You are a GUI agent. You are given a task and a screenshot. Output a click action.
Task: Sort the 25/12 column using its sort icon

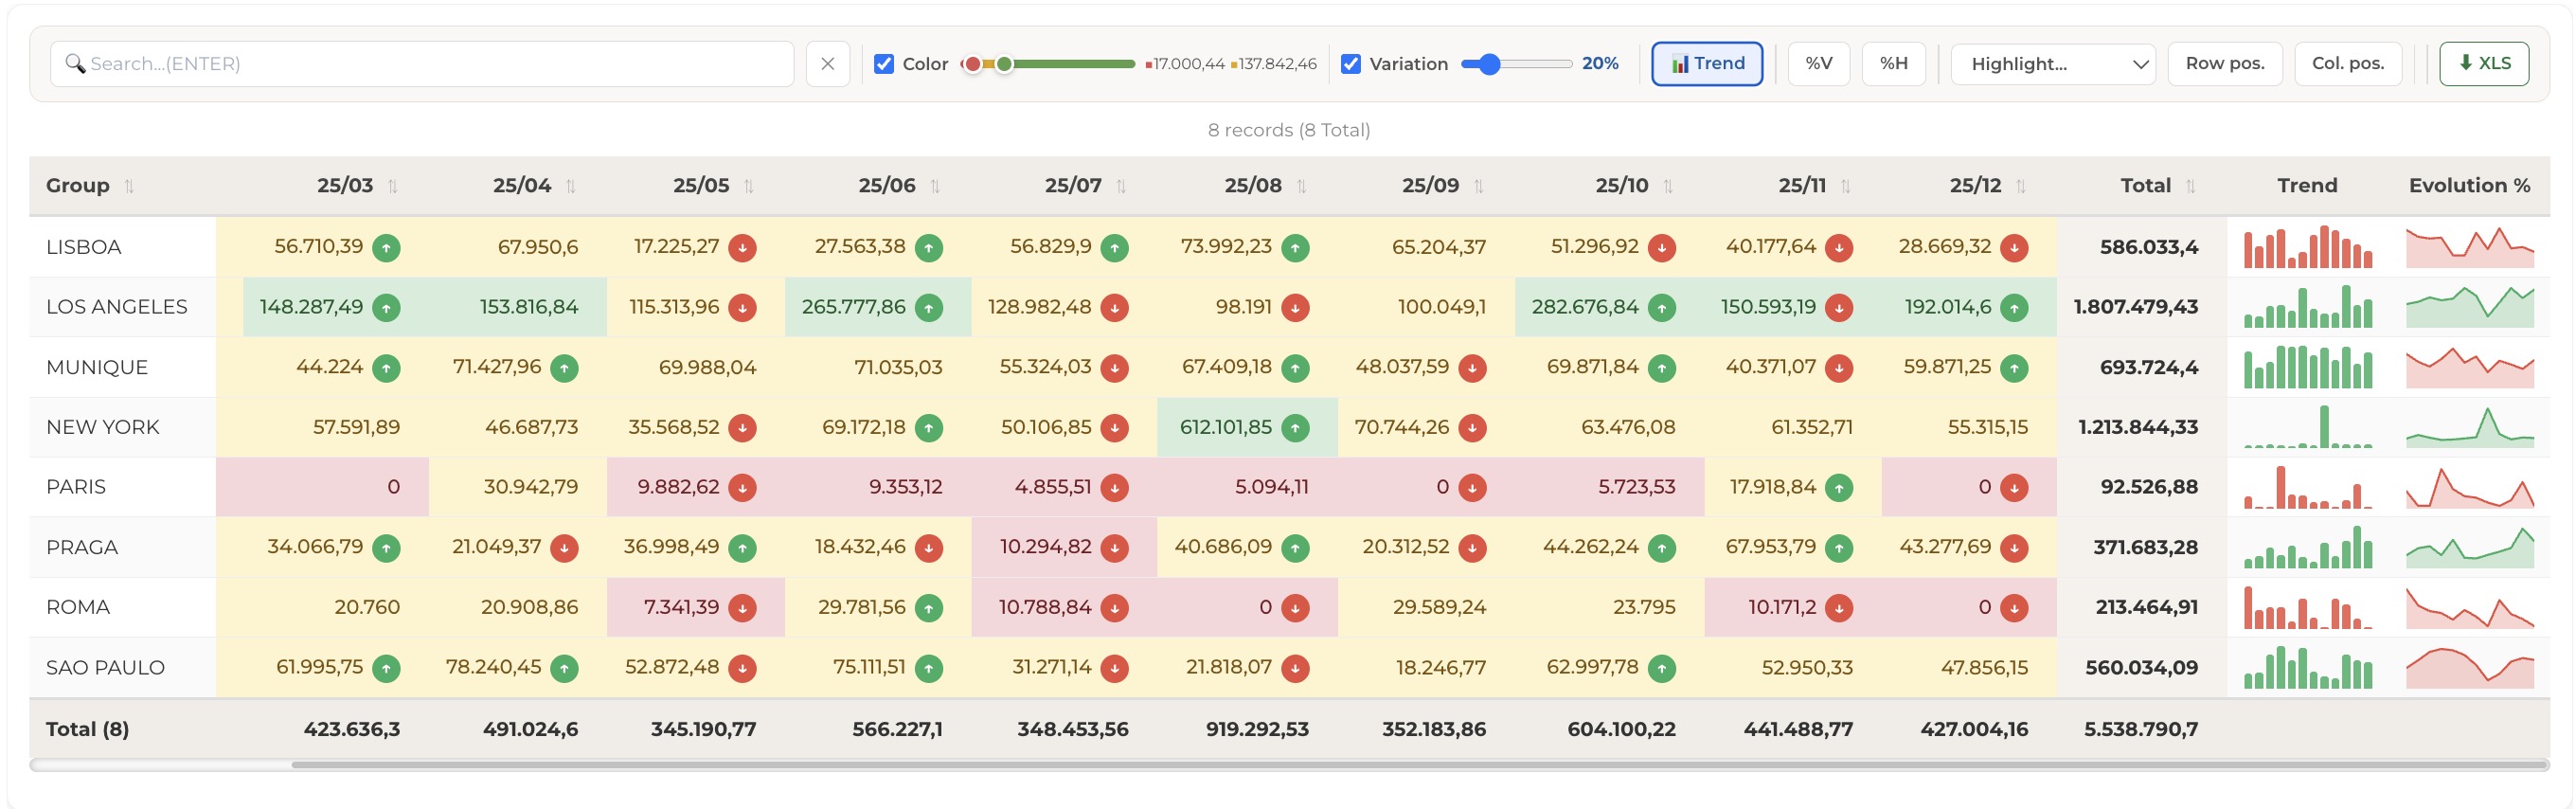tap(2021, 186)
